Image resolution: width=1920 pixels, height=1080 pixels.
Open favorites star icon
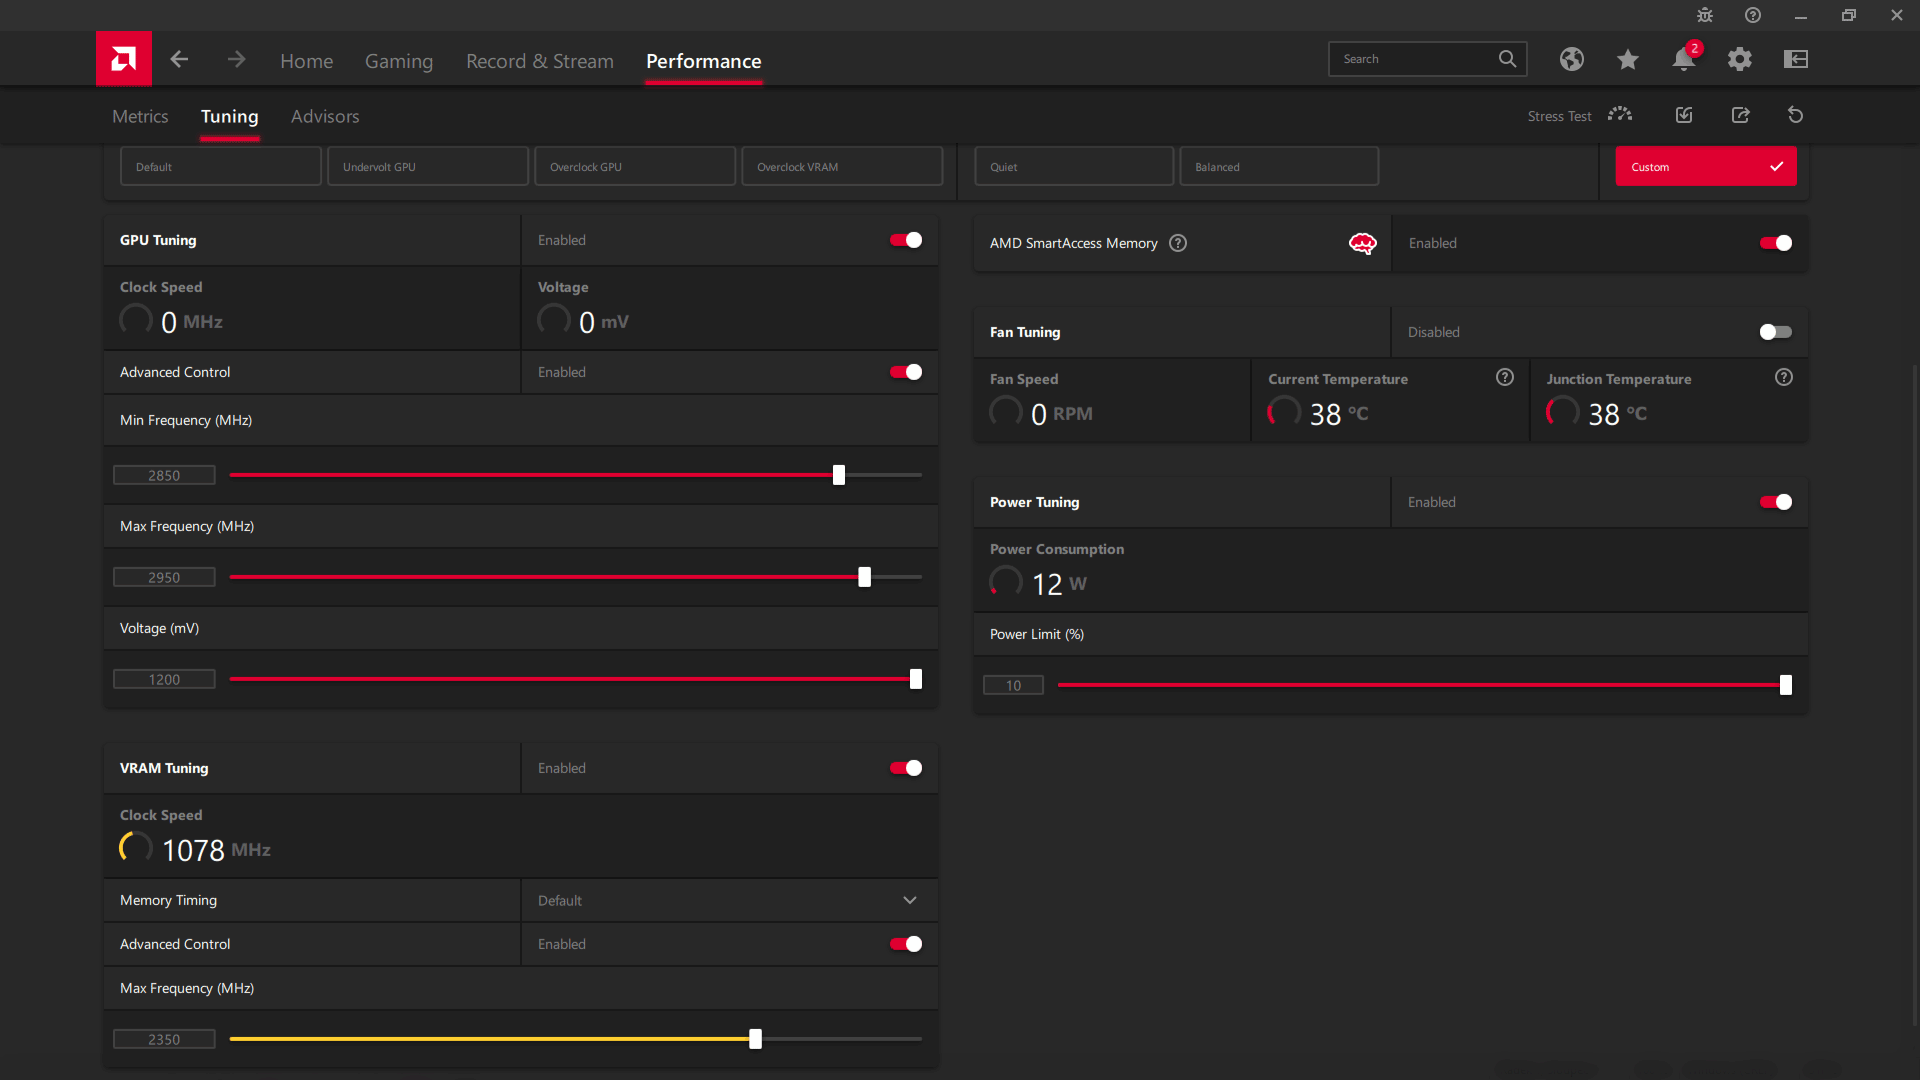click(x=1627, y=59)
